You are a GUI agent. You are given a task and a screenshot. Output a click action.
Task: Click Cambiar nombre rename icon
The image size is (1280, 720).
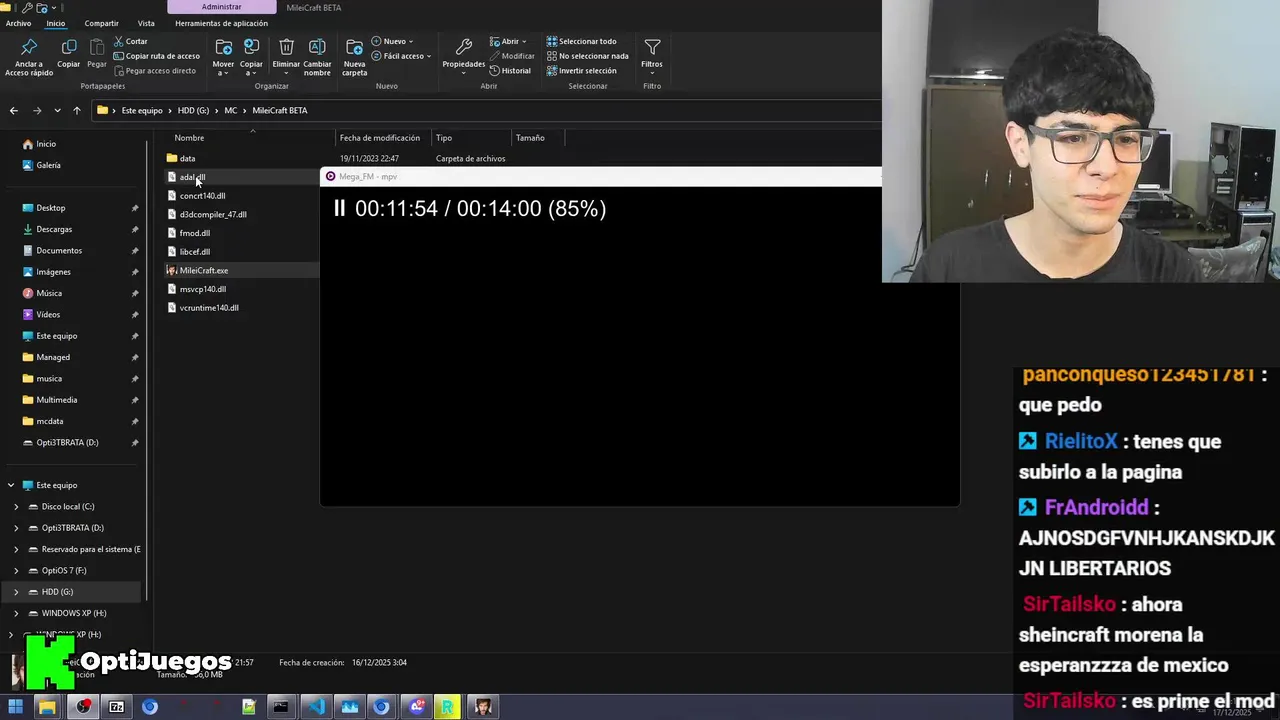[317, 57]
